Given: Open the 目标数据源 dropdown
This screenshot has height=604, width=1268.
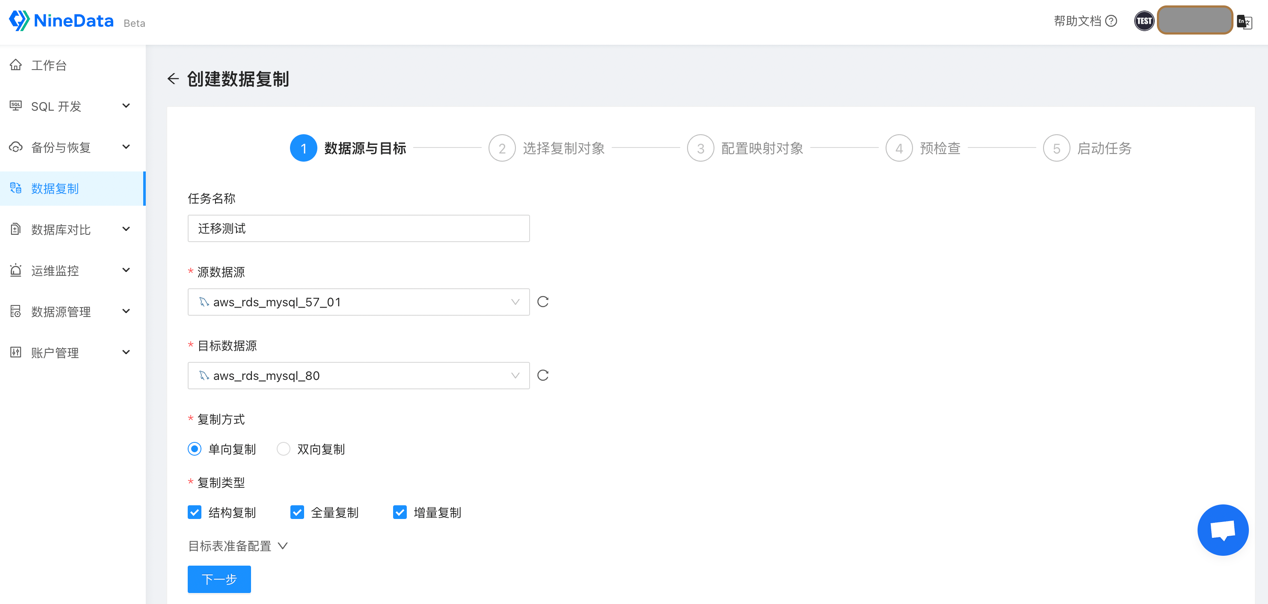Looking at the screenshot, I should click(359, 376).
